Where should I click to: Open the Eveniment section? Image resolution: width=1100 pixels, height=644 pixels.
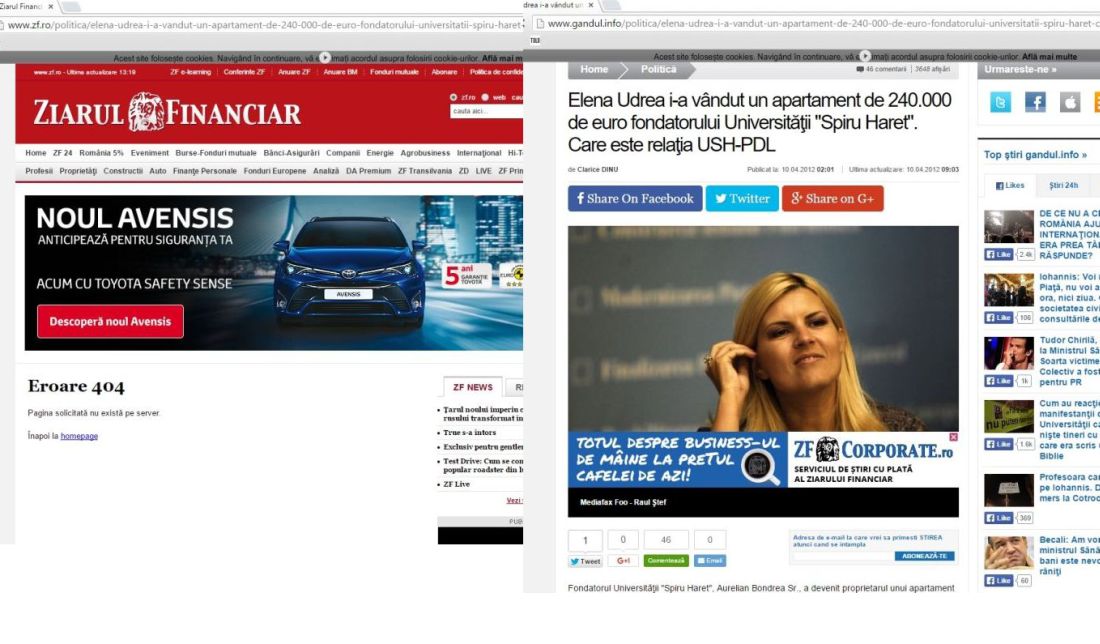pos(149,153)
